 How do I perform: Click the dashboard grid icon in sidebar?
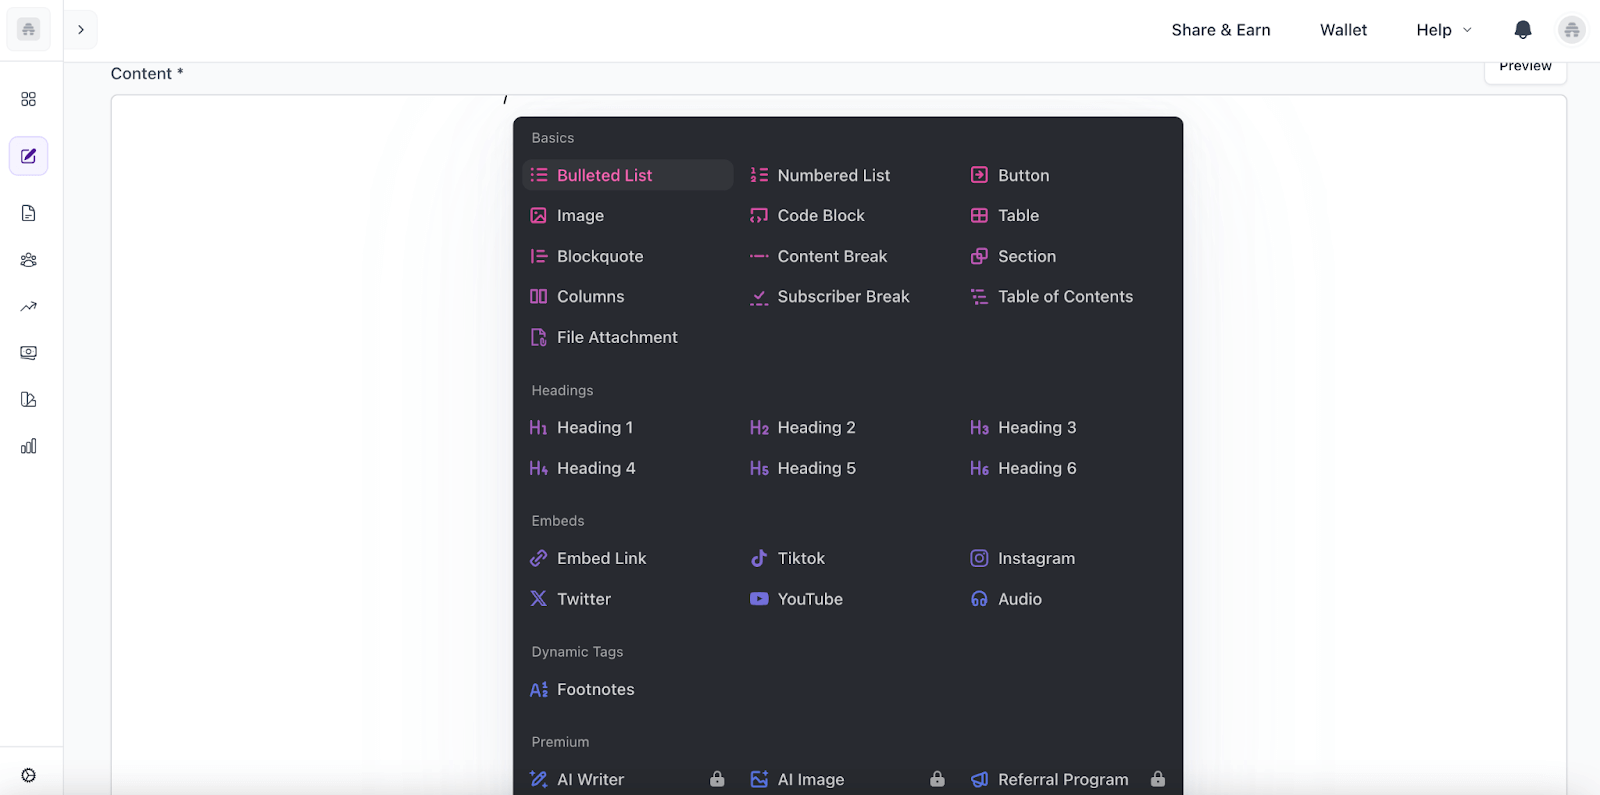pyautogui.click(x=28, y=99)
